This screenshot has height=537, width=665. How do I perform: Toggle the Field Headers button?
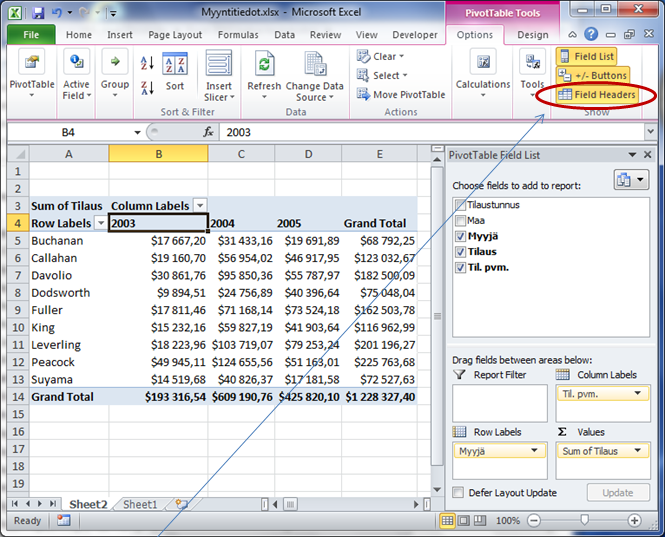coord(596,94)
